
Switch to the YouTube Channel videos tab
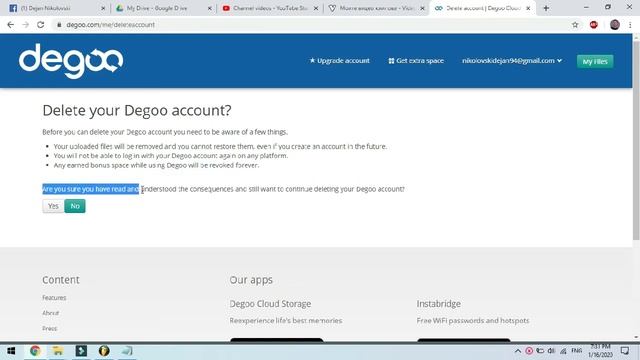269,8
